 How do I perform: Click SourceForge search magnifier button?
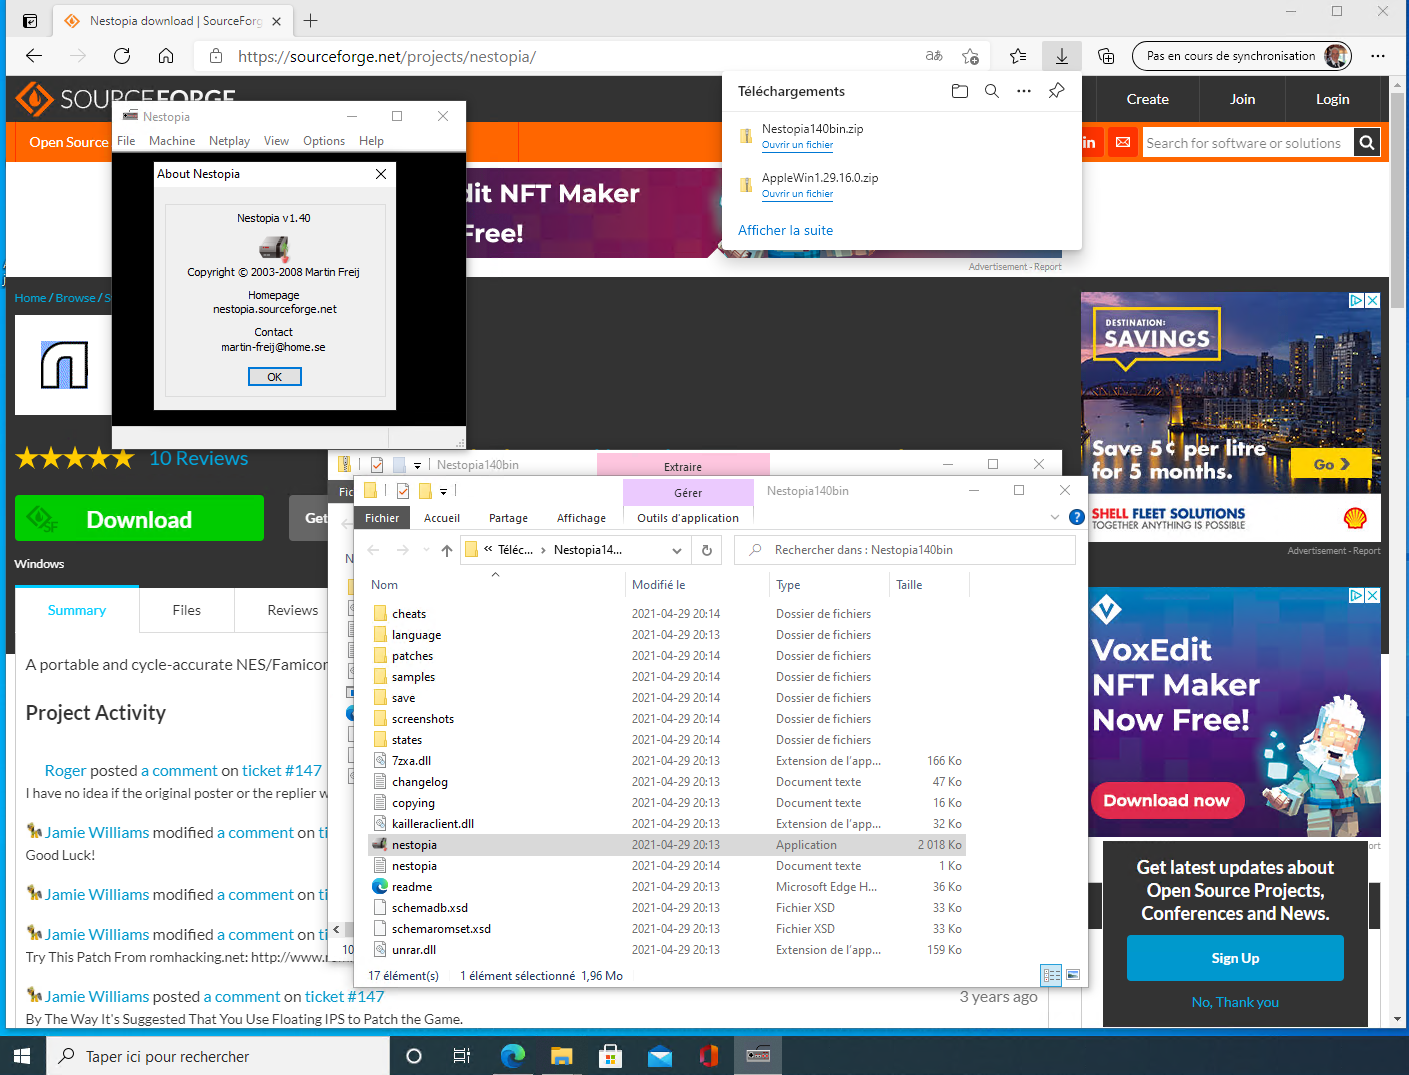[1367, 143]
